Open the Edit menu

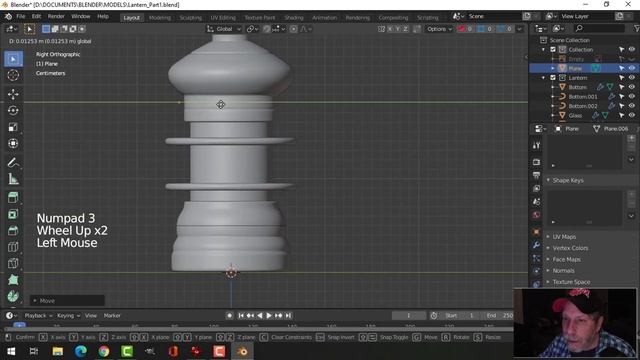[x=36, y=16]
